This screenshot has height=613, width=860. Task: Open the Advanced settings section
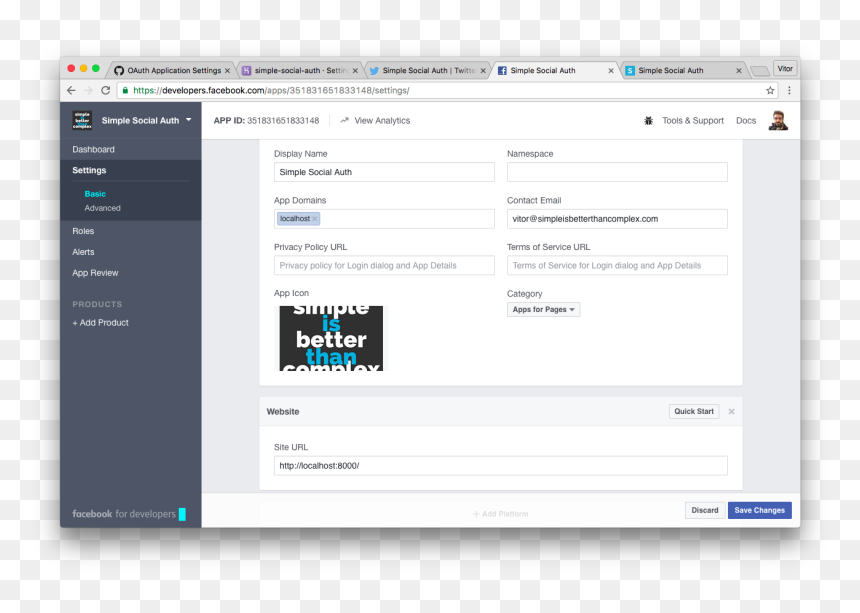click(x=103, y=208)
